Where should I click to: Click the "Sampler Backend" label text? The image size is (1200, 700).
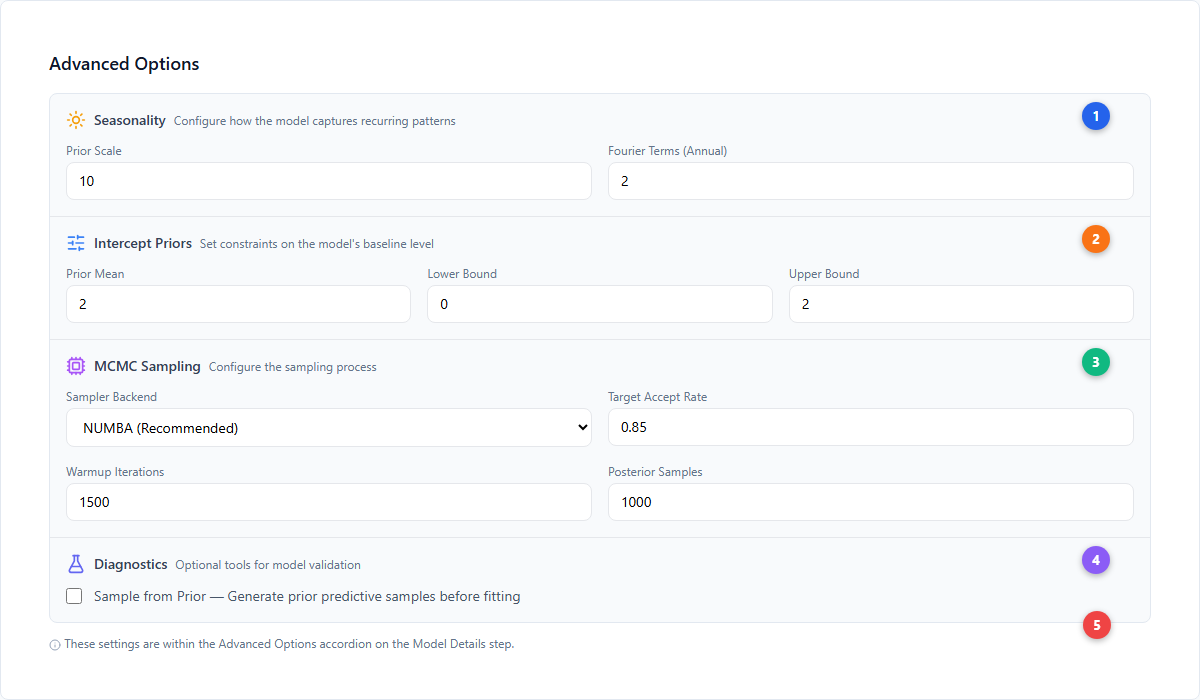point(112,397)
